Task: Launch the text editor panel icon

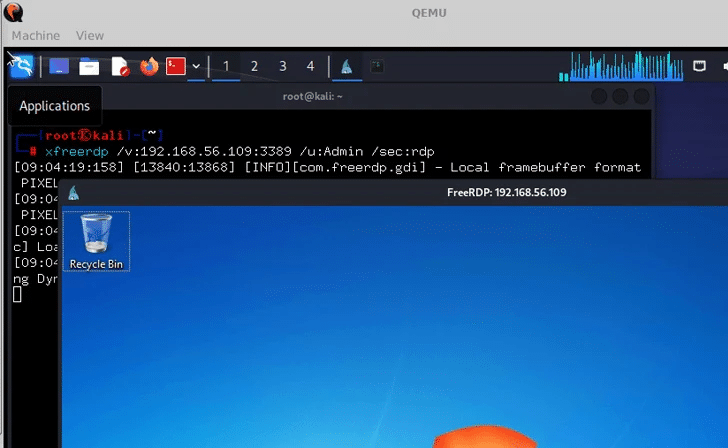Action: tap(120, 66)
